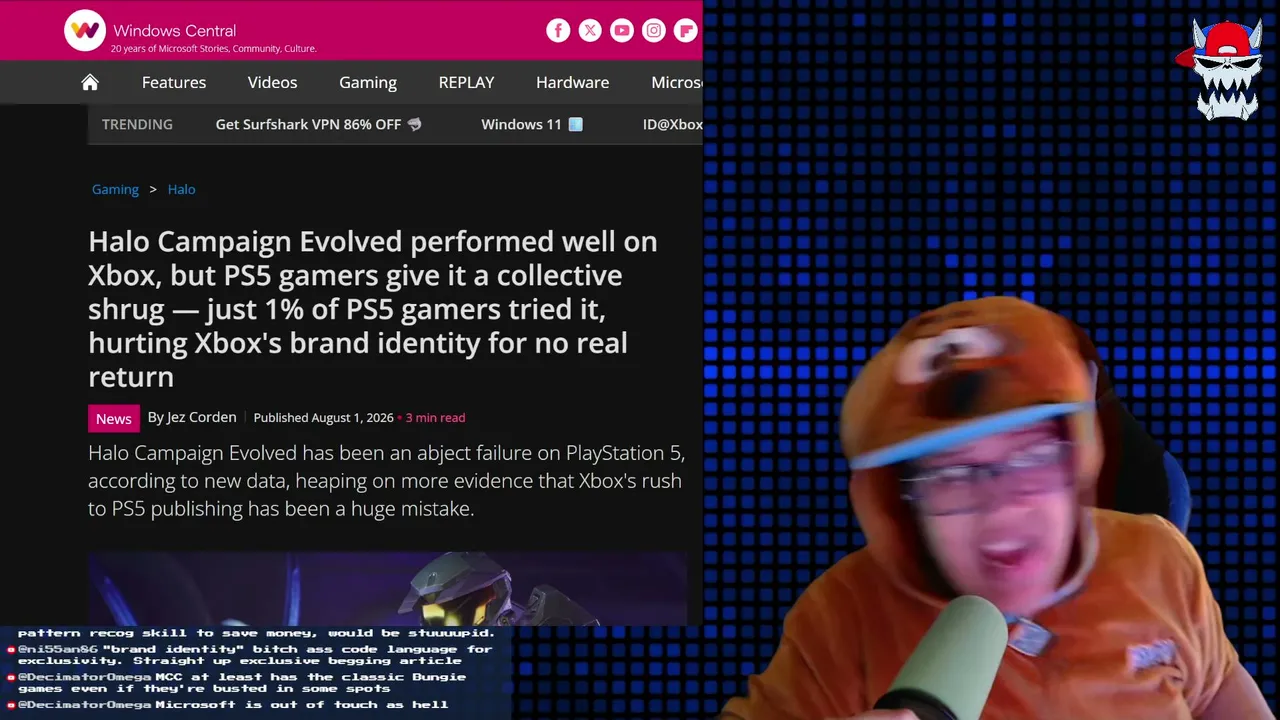Click the News category badge
The width and height of the screenshot is (1280, 720).
[x=113, y=418]
